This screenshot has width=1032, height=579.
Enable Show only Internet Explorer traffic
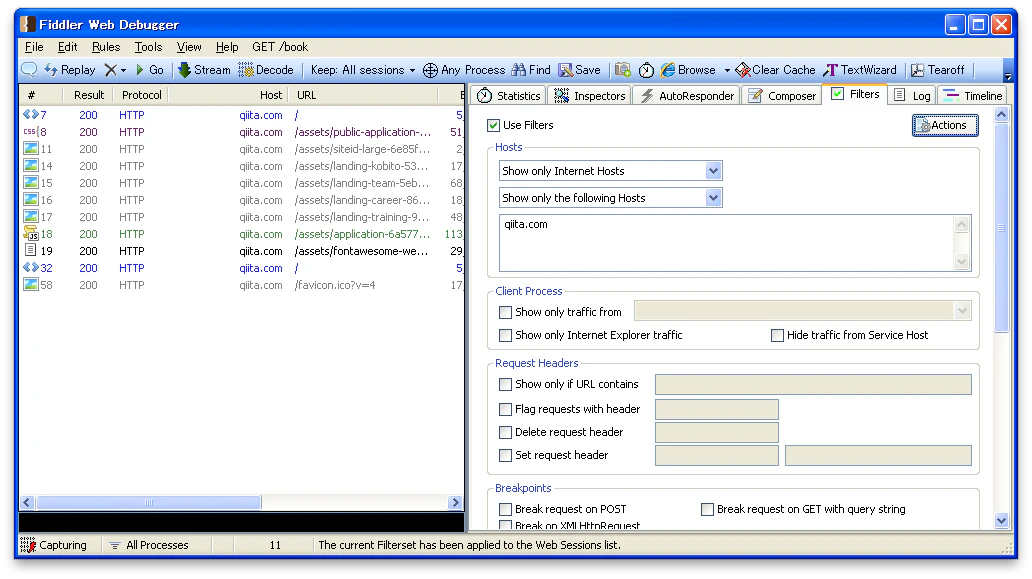505,335
